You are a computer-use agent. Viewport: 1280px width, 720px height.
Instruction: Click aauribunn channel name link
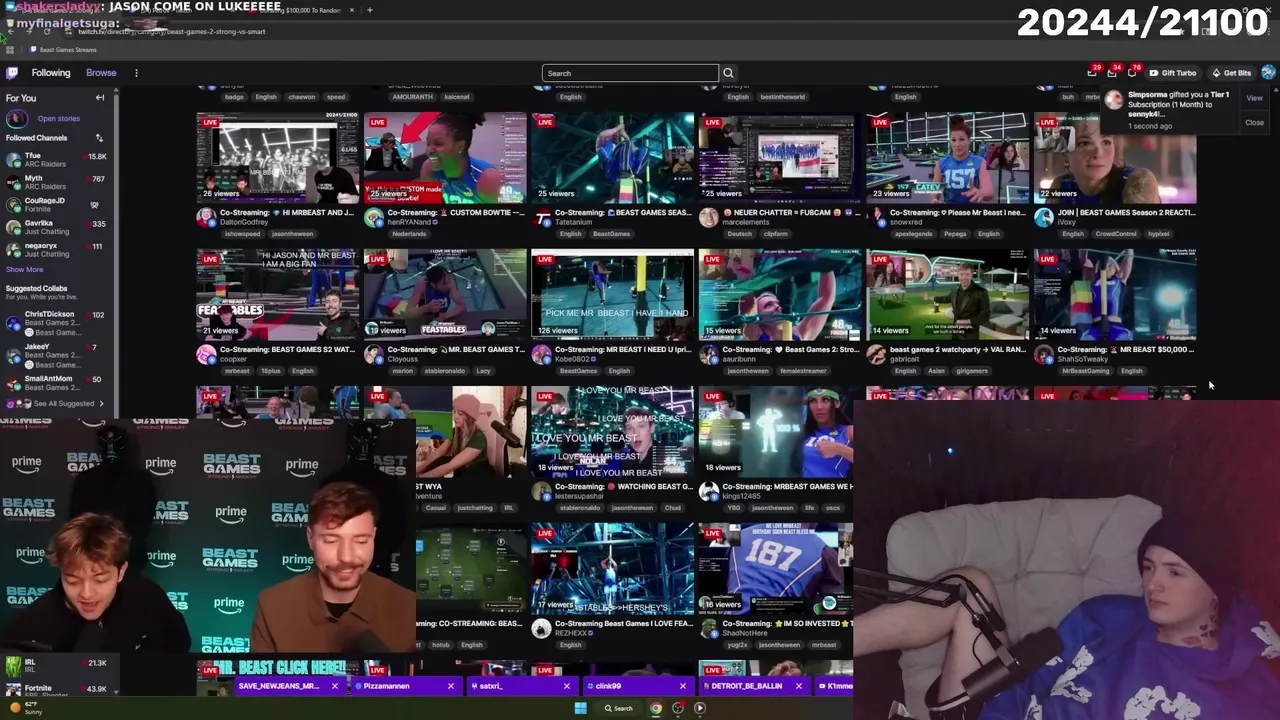click(x=739, y=359)
